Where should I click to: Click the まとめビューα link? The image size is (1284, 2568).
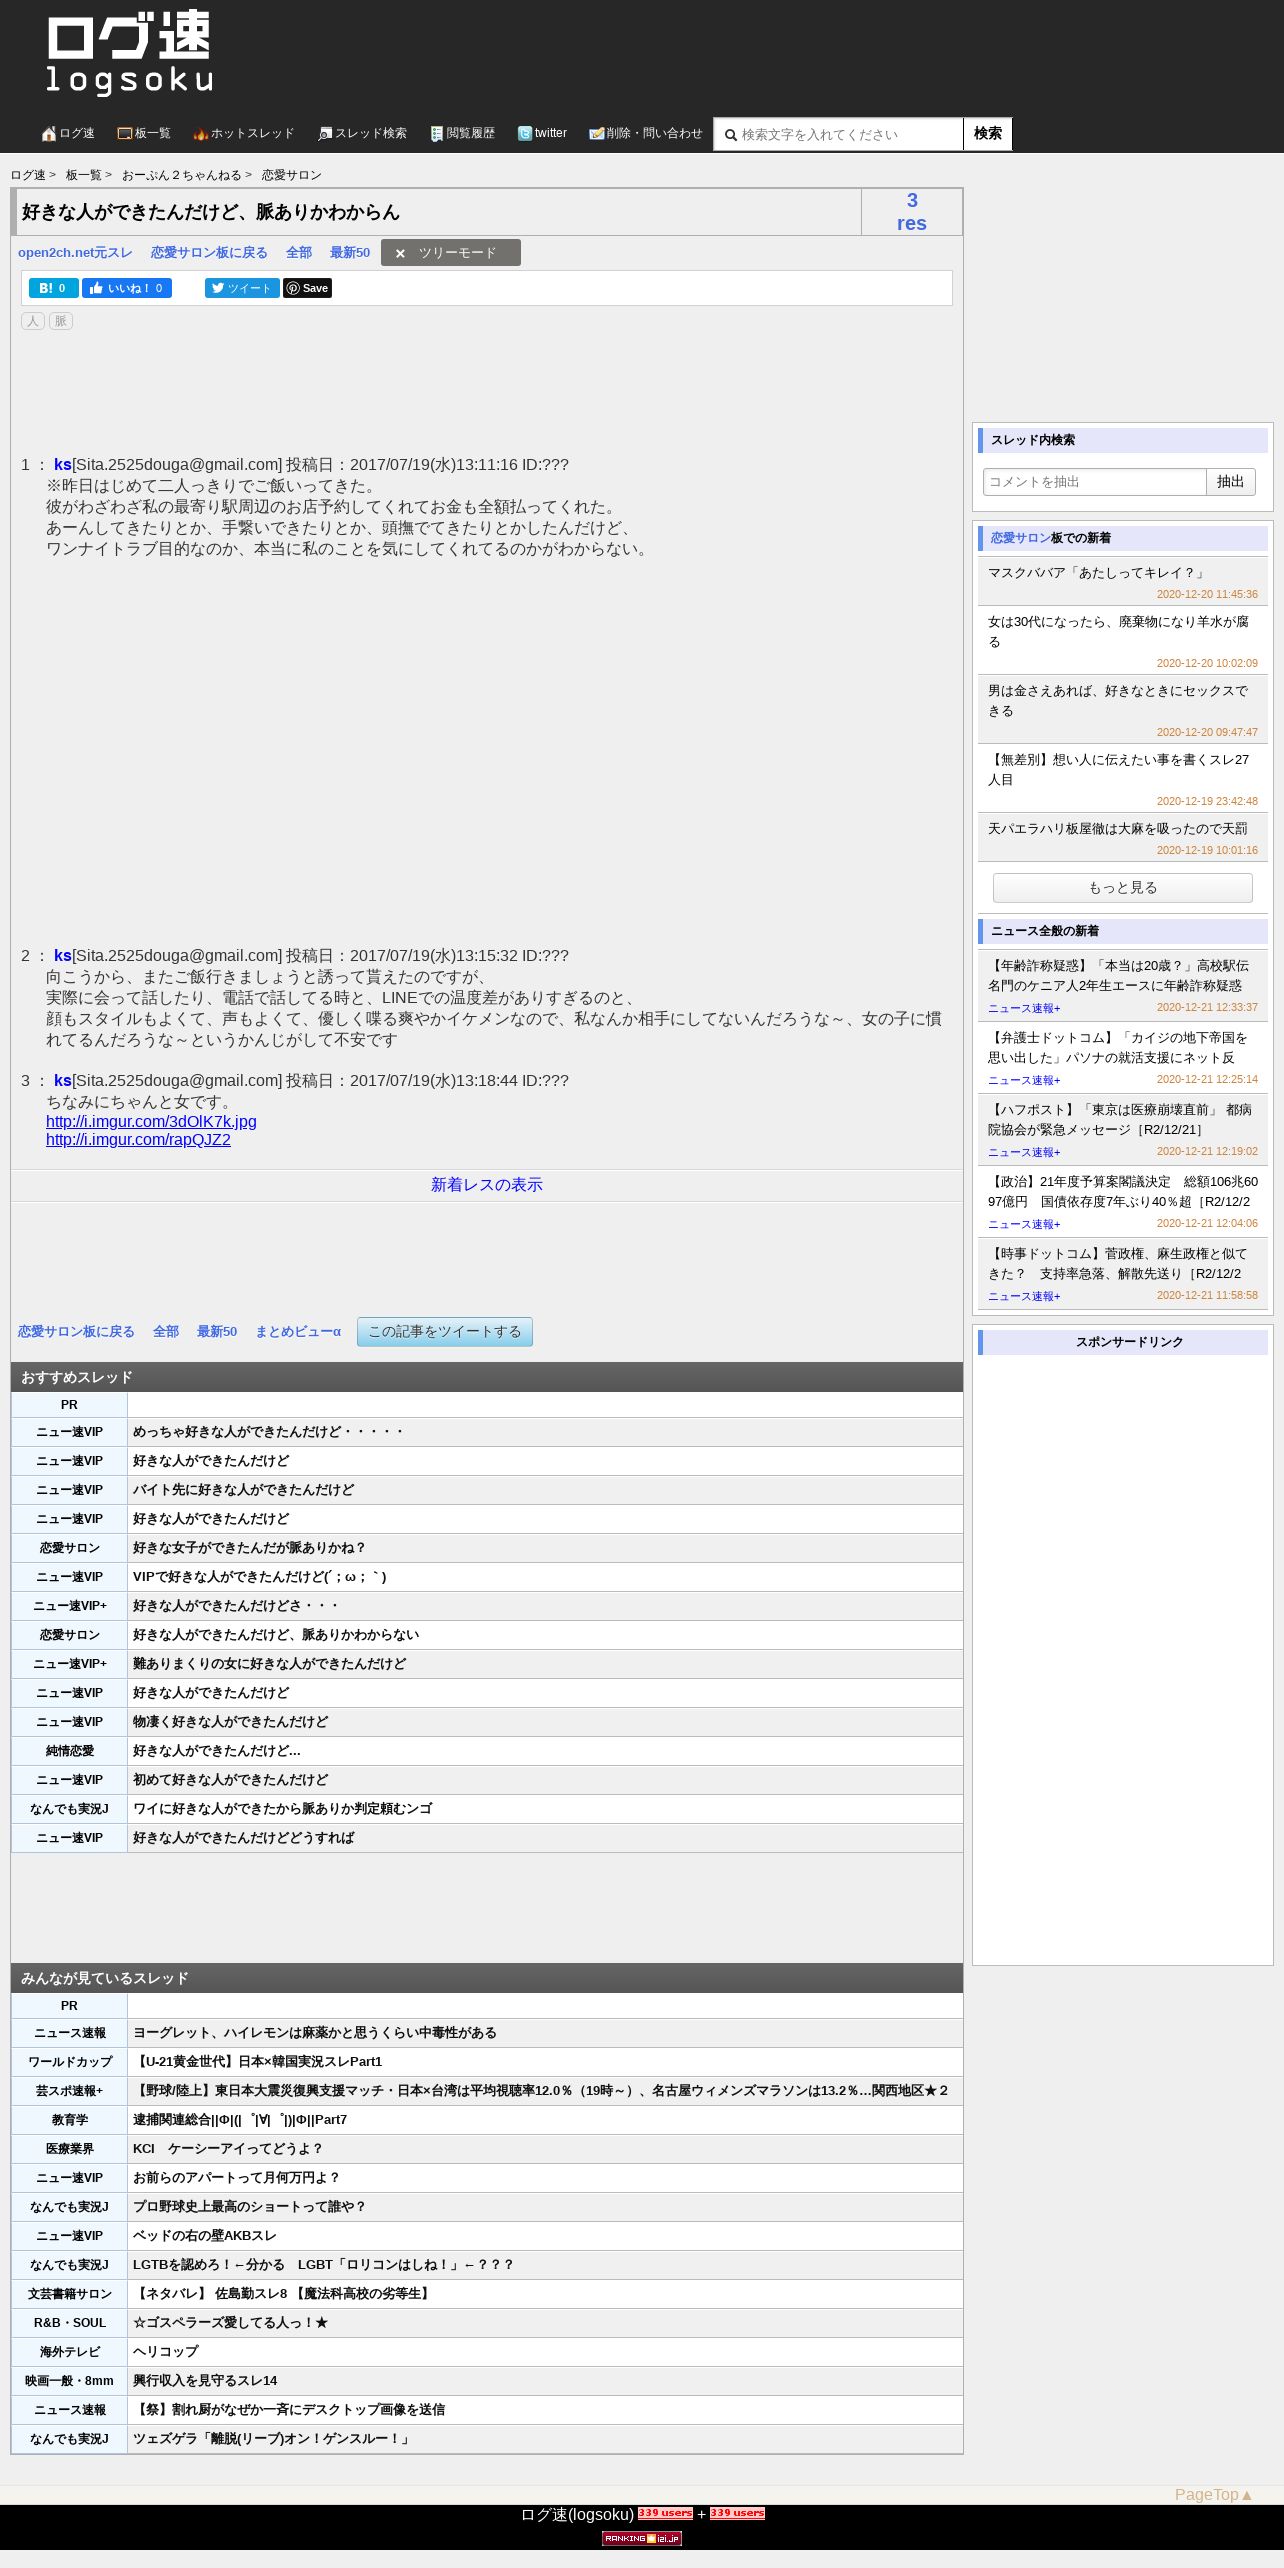click(x=298, y=1332)
